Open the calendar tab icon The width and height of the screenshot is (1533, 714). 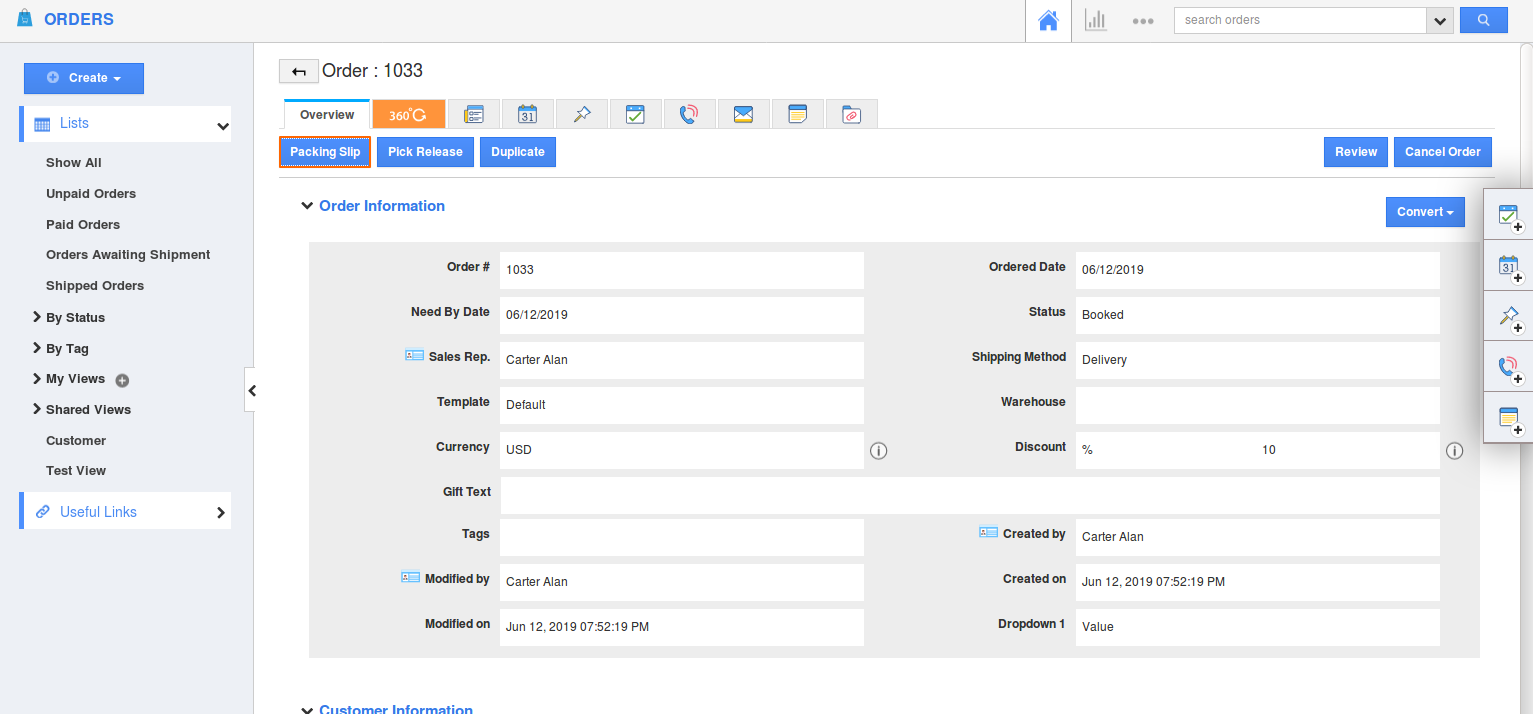point(527,114)
